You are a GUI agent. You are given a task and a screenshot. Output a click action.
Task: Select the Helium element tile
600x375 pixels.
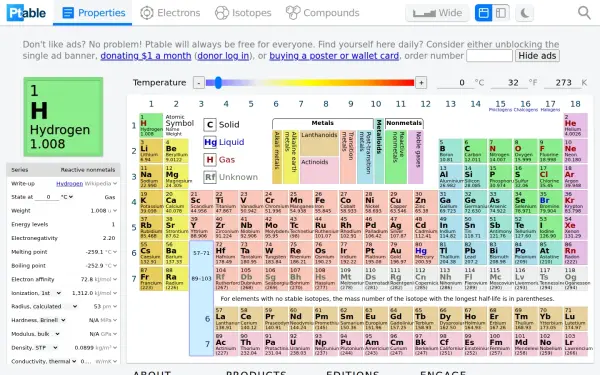coord(575,125)
